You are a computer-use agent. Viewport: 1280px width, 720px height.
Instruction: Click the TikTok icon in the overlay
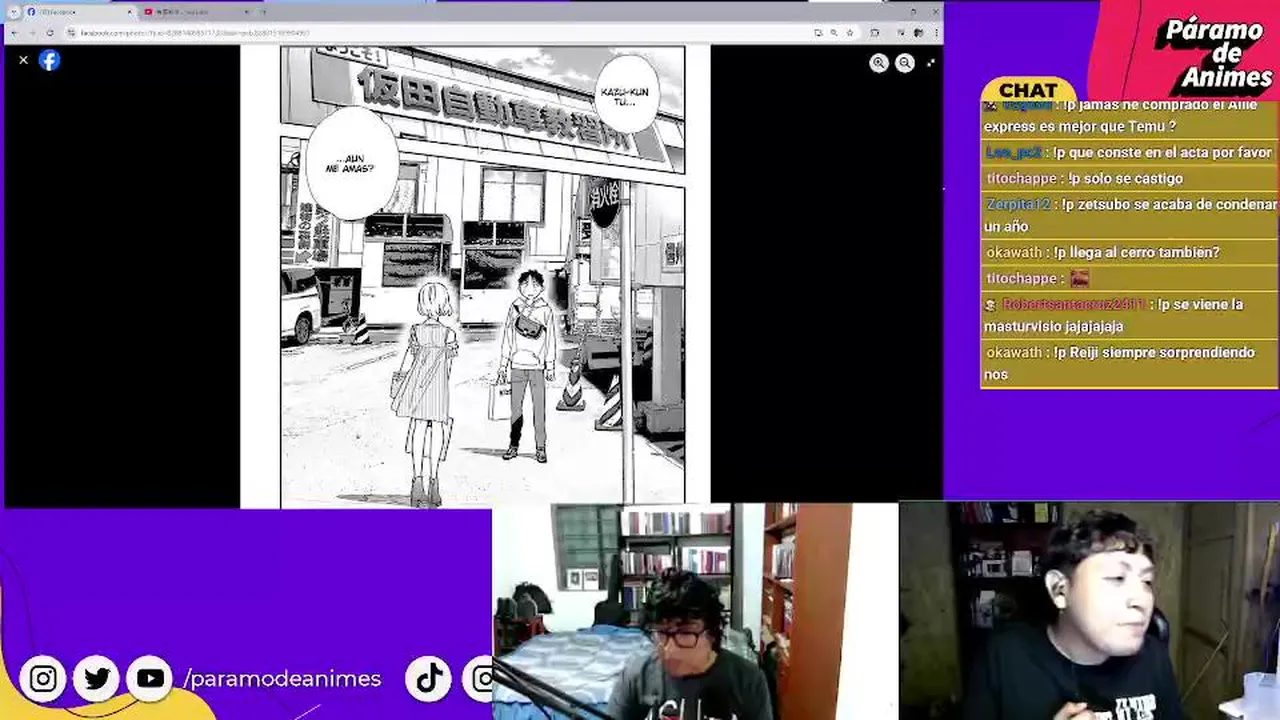click(429, 679)
